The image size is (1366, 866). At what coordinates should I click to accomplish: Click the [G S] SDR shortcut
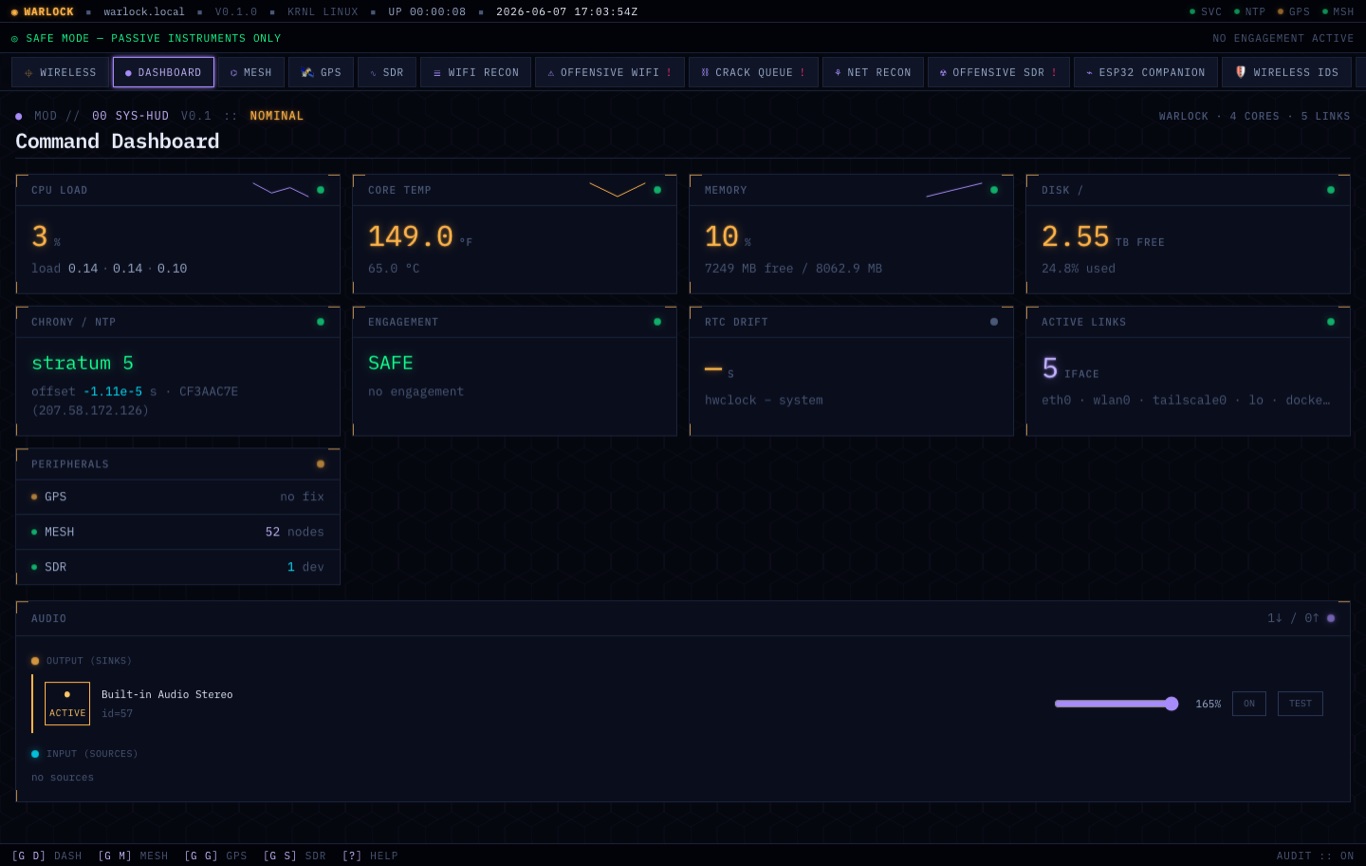295,856
